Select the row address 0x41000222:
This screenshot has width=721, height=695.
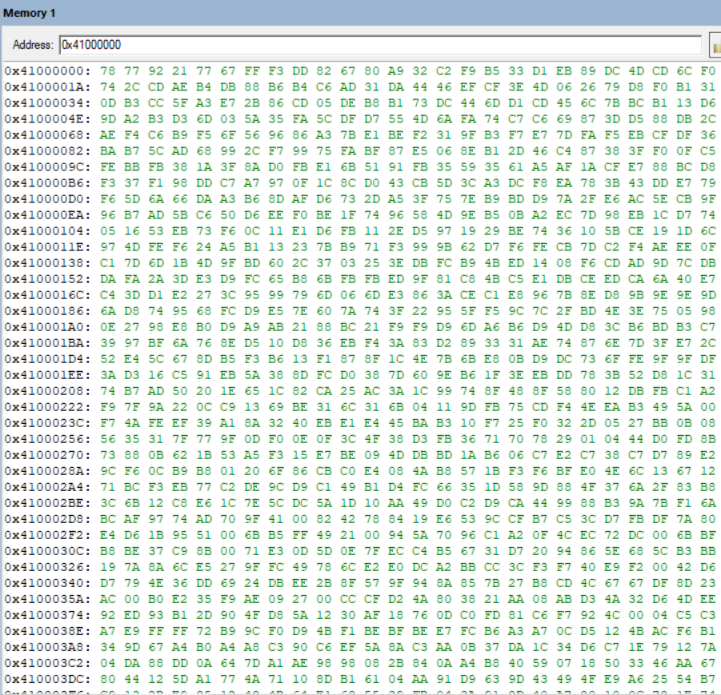point(48,407)
